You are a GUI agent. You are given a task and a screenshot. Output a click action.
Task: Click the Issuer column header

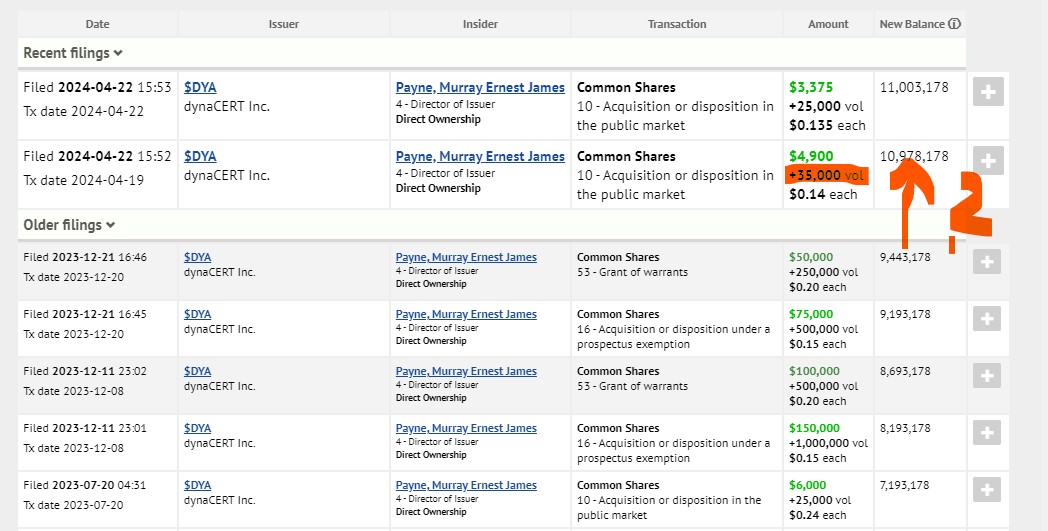click(283, 24)
